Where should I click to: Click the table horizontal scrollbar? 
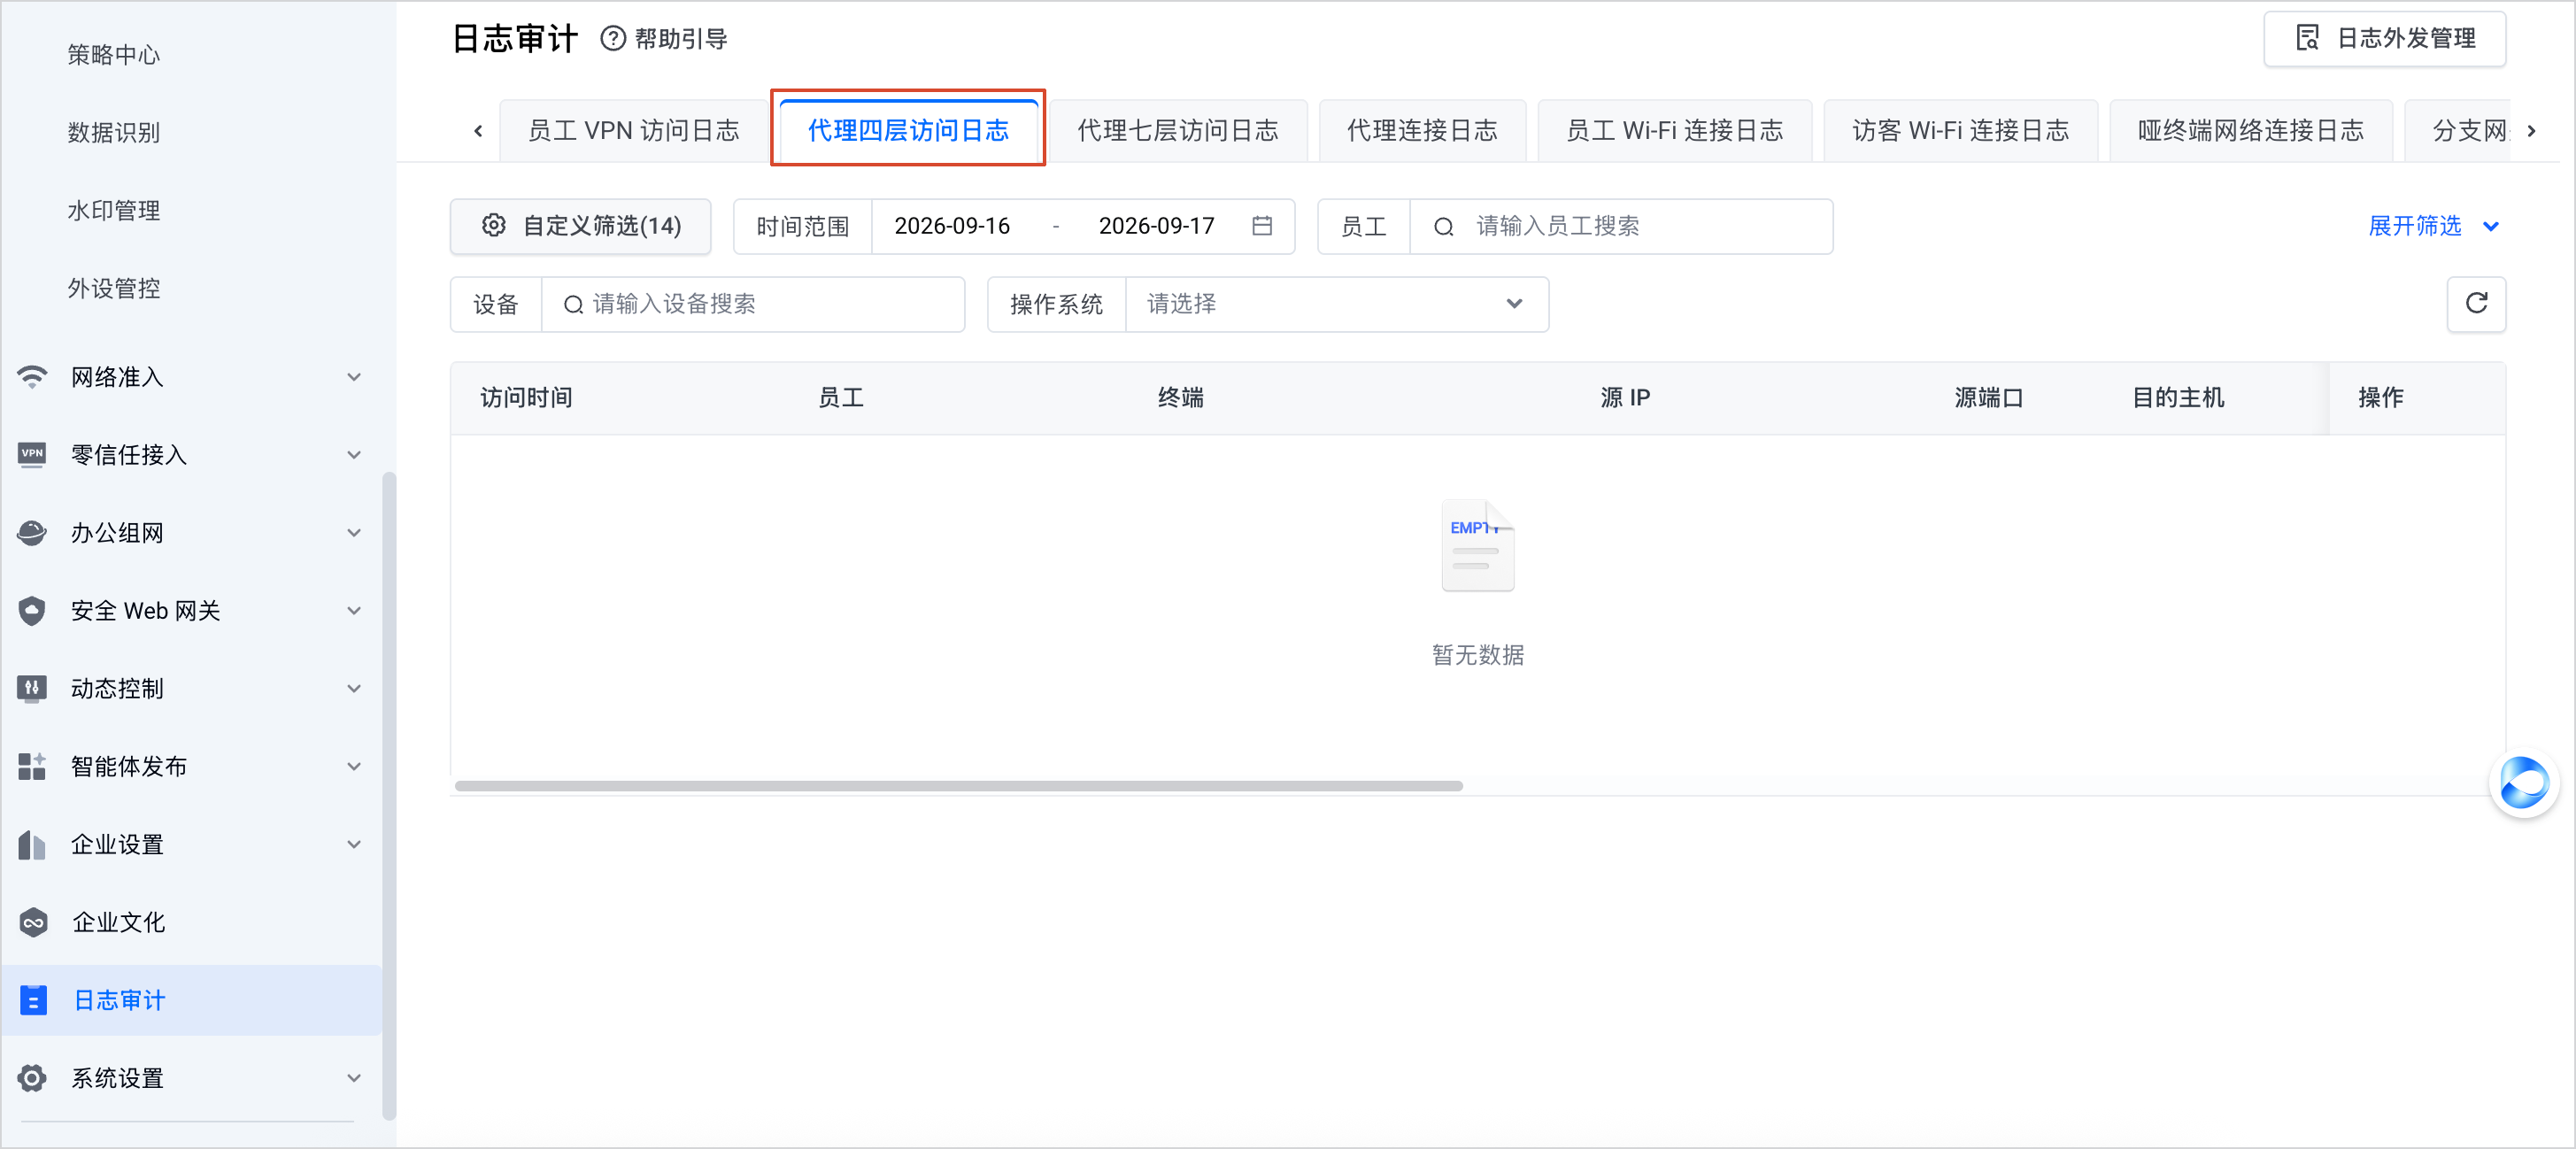[x=958, y=786]
